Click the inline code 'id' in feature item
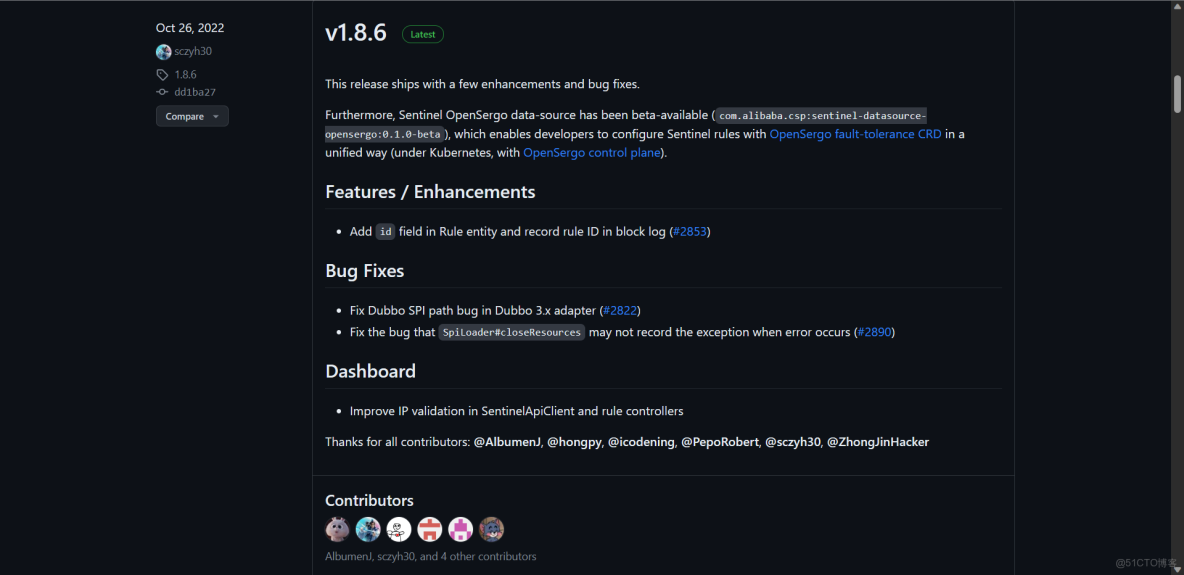Screen dimensions: 1184x575 tap(386, 231)
